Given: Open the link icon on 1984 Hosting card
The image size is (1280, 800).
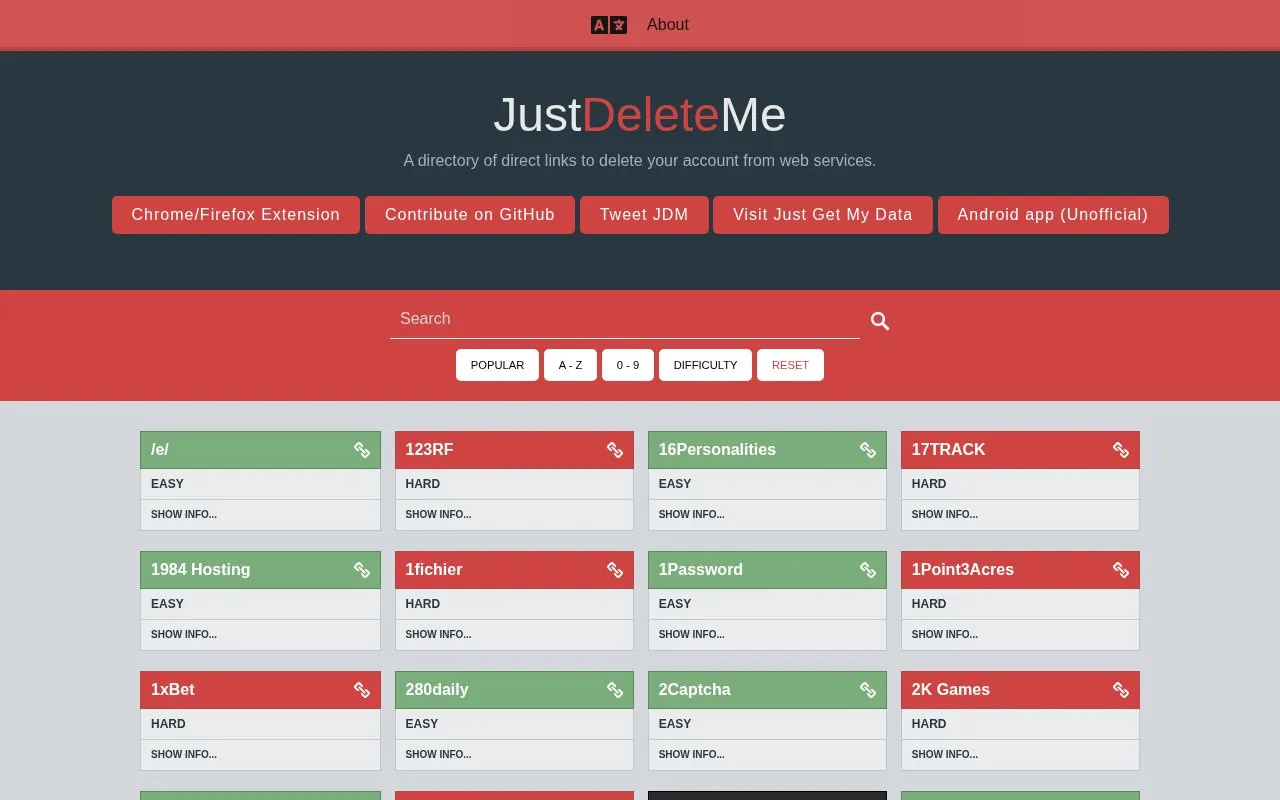Looking at the screenshot, I should (x=362, y=570).
